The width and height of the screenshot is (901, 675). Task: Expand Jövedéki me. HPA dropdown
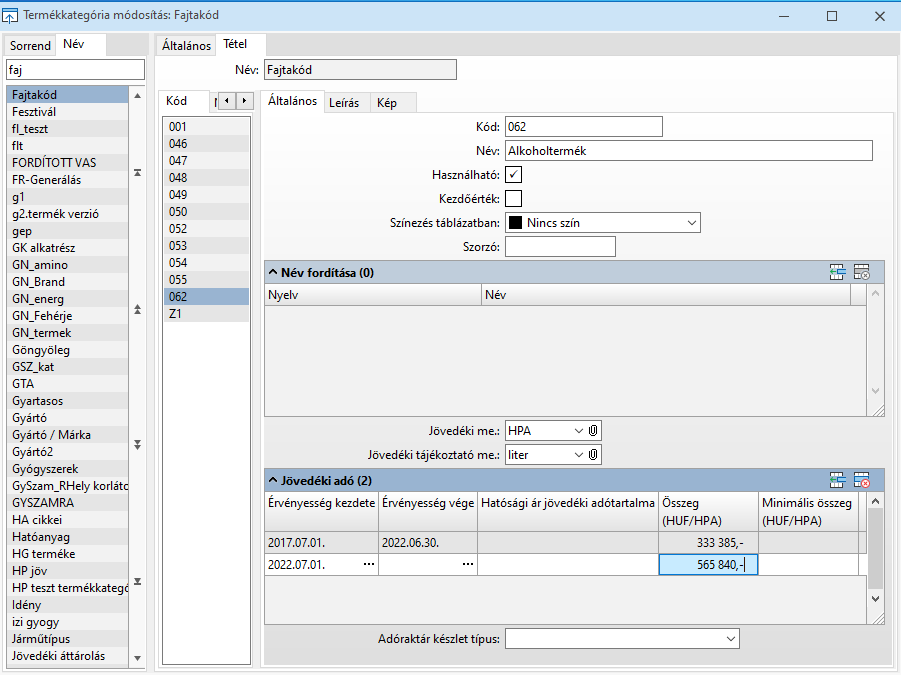[x=577, y=430]
